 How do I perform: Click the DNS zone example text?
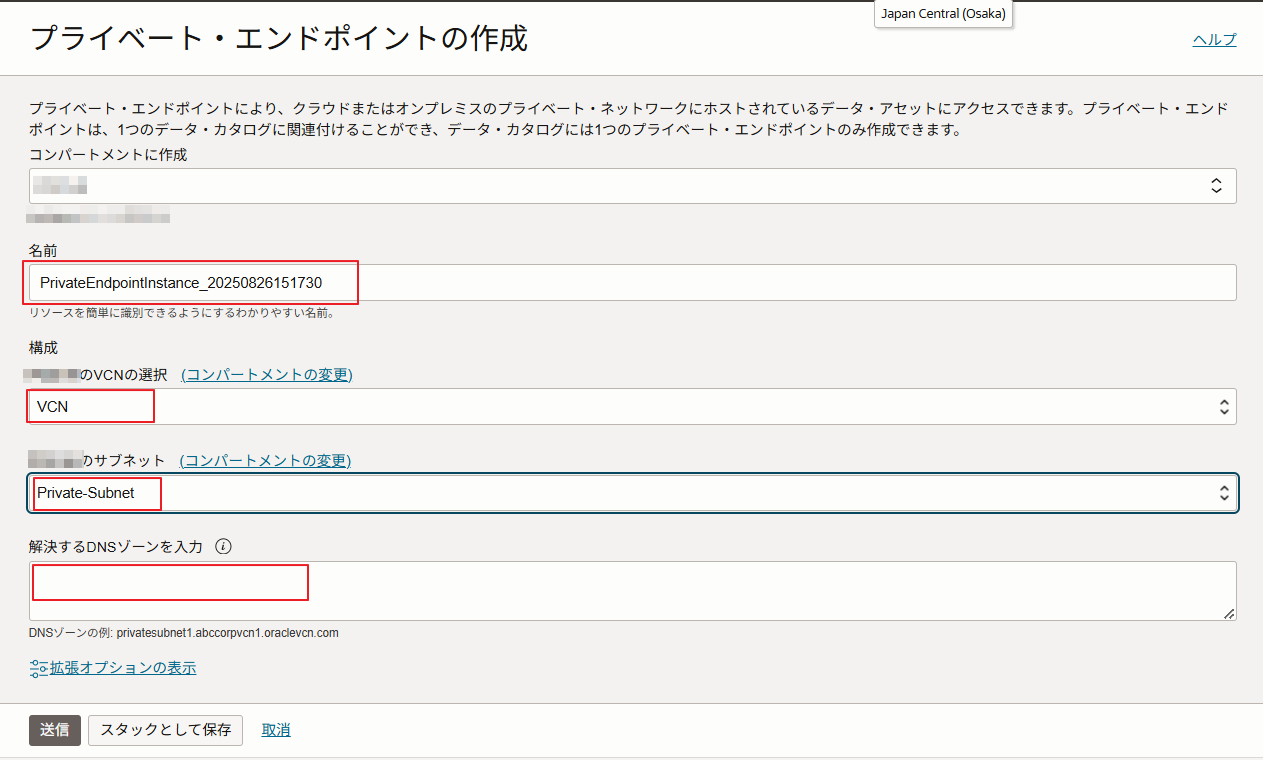click(x=184, y=633)
